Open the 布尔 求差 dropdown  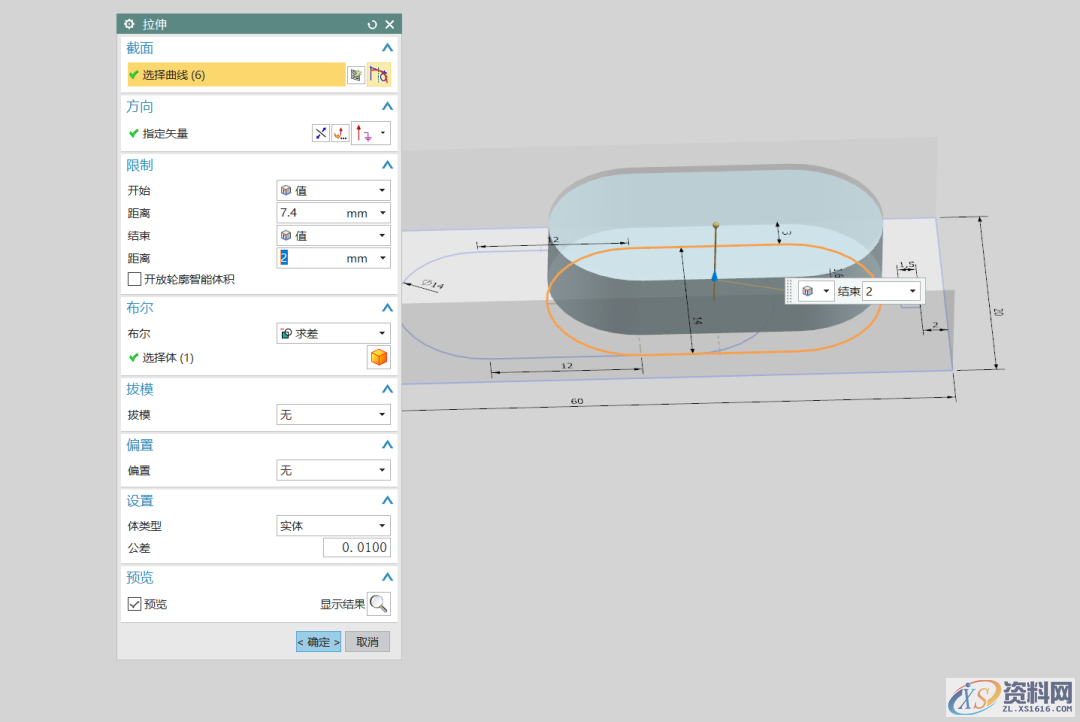[x=333, y=334]
